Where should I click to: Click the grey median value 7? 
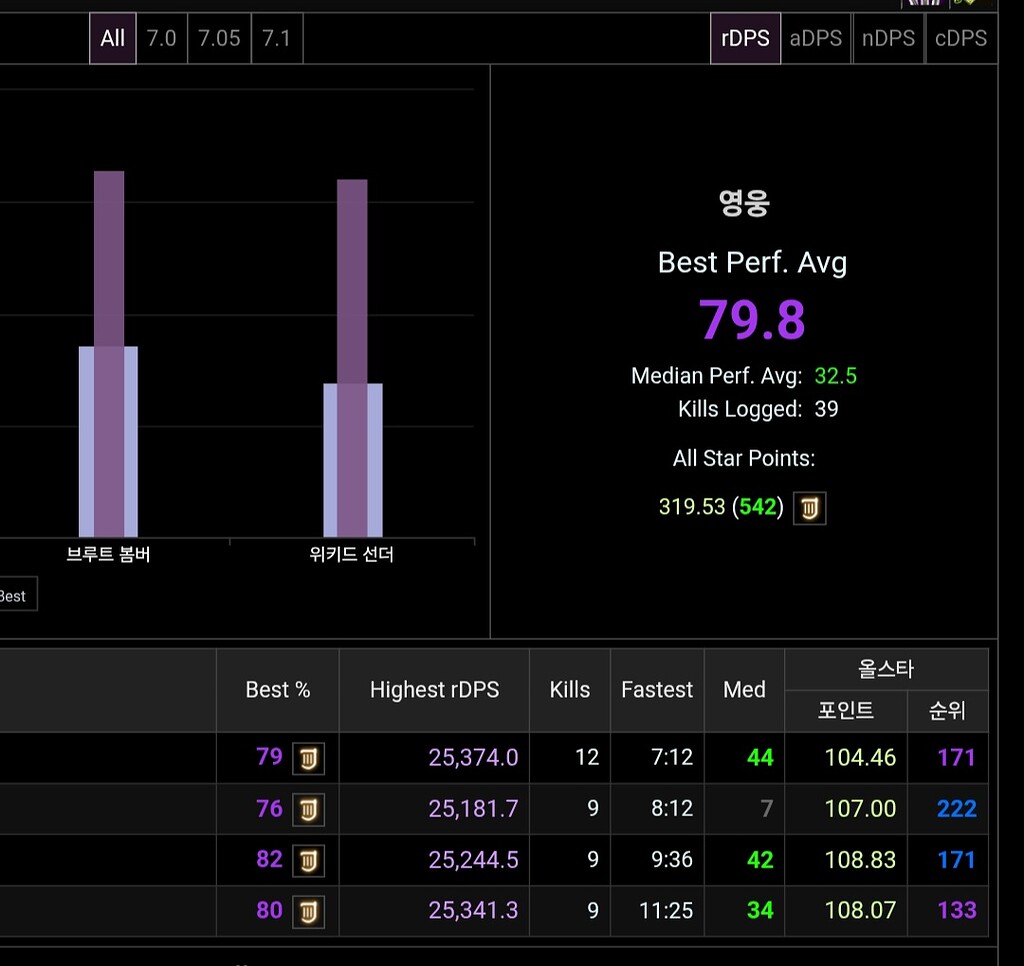point(767,809)
